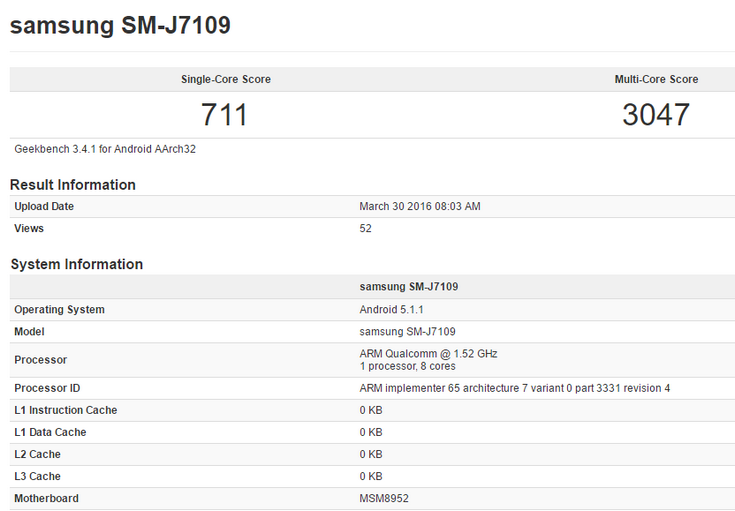Click the Result Information heading

[x=73, y=185]
